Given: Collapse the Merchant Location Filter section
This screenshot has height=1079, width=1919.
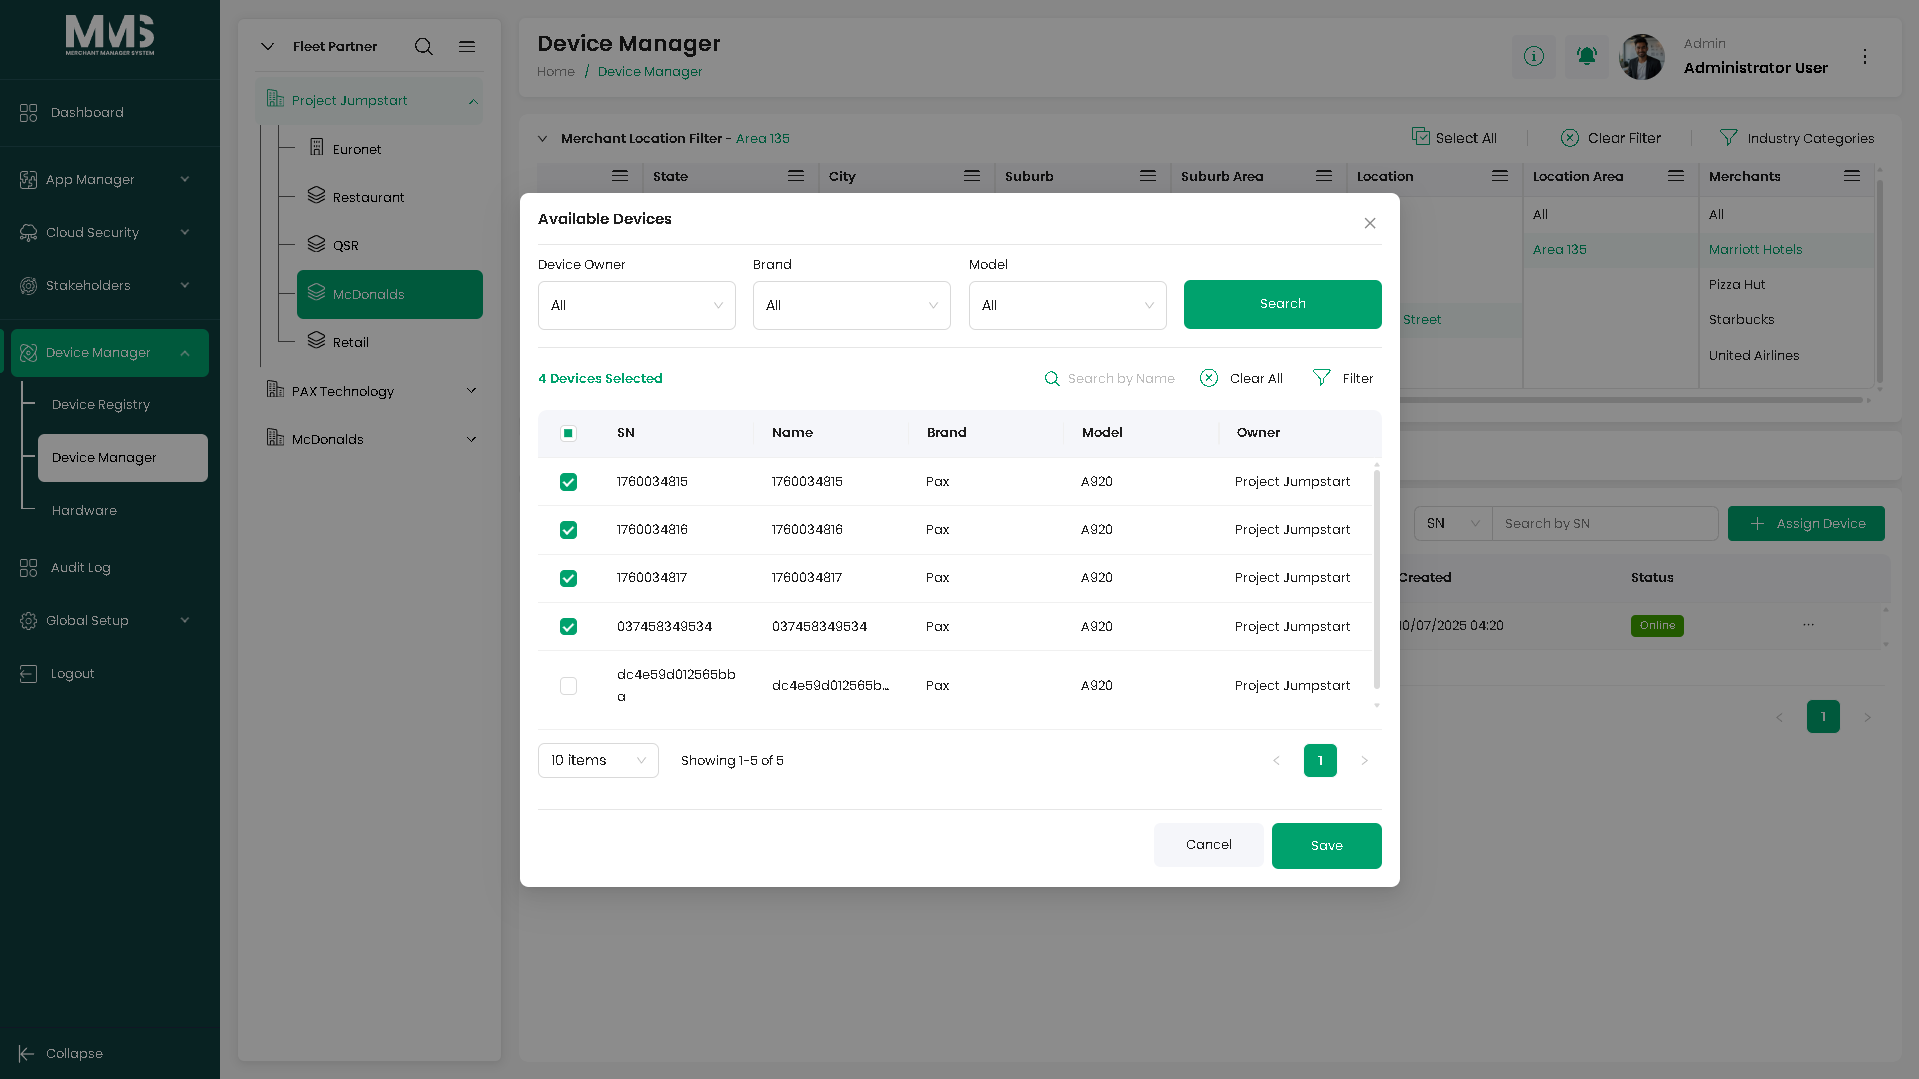Looking at the screenshot, I should point(543,139).
